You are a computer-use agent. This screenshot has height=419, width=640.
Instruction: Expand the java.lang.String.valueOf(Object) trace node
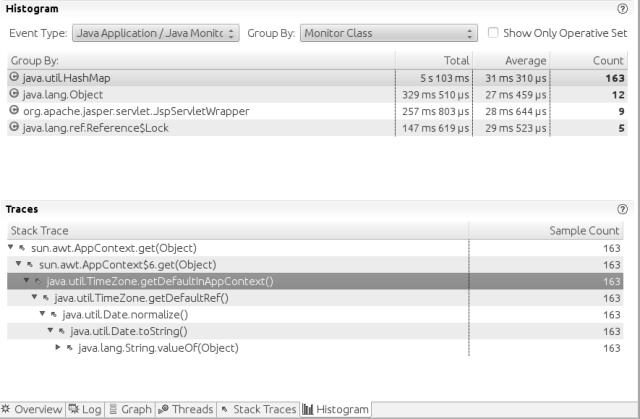(x=58, y=347)
